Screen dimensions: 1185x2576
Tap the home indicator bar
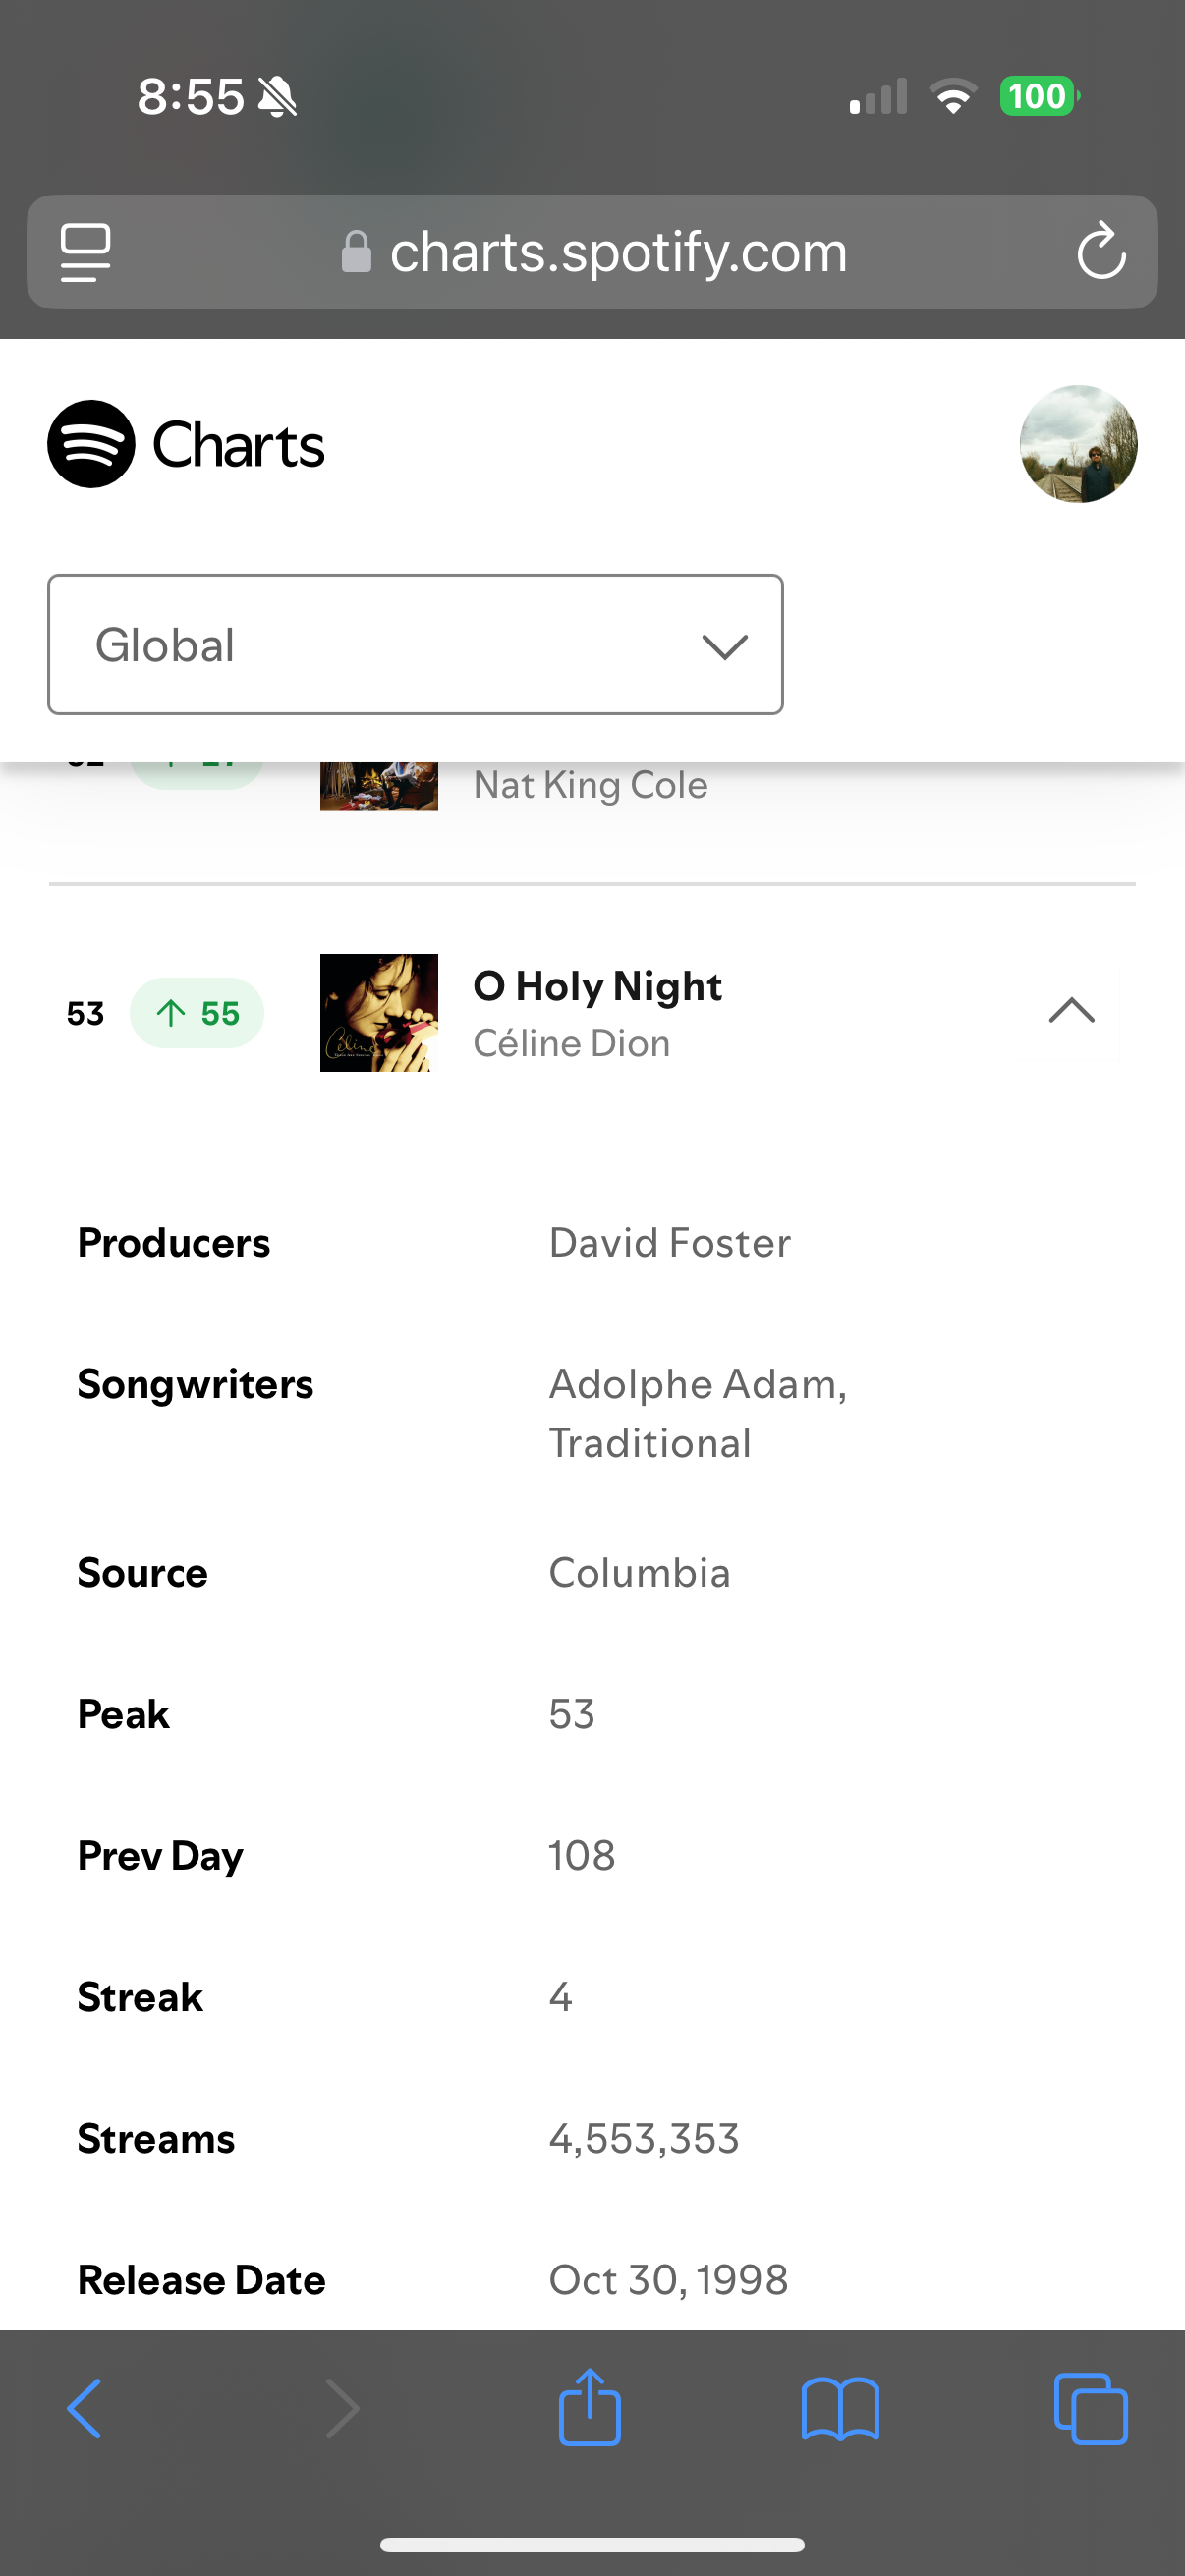[x=592, y=2544]
